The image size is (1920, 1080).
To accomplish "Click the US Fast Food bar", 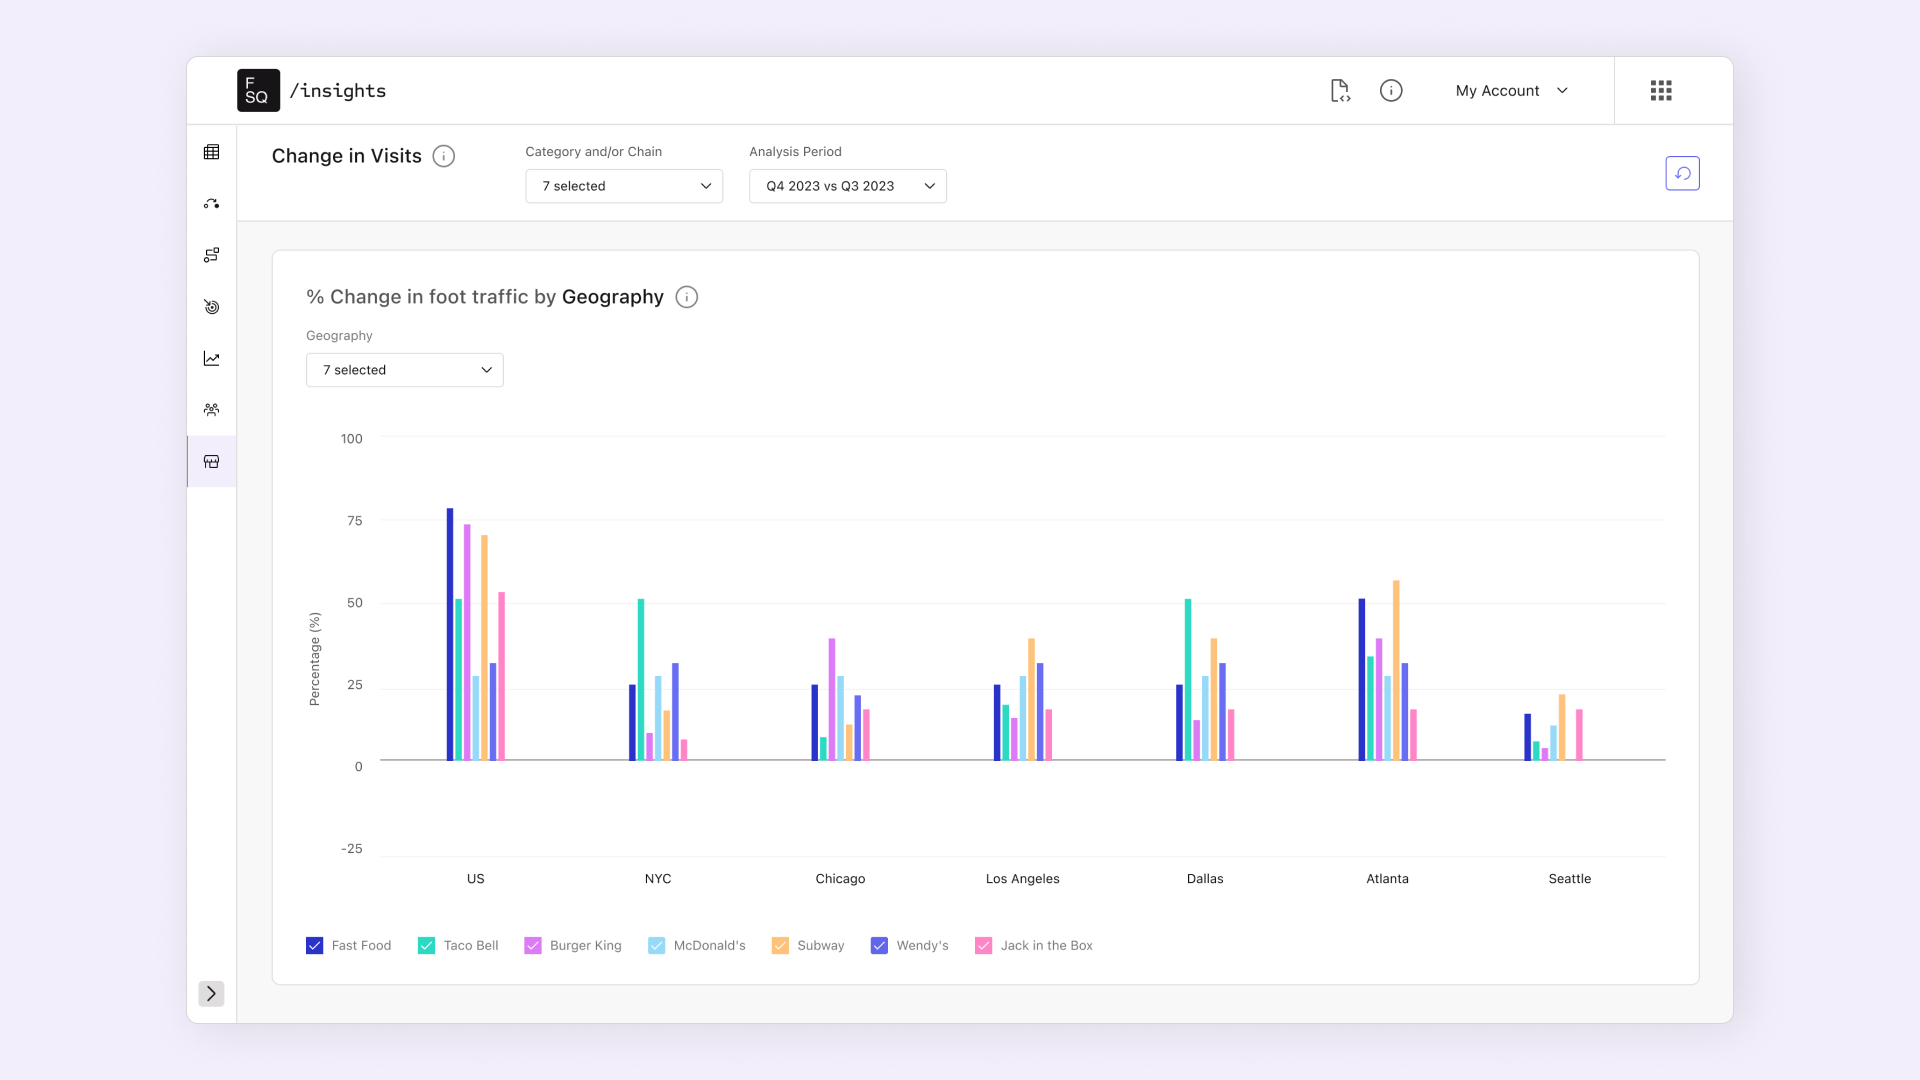I will coord(450,634).
